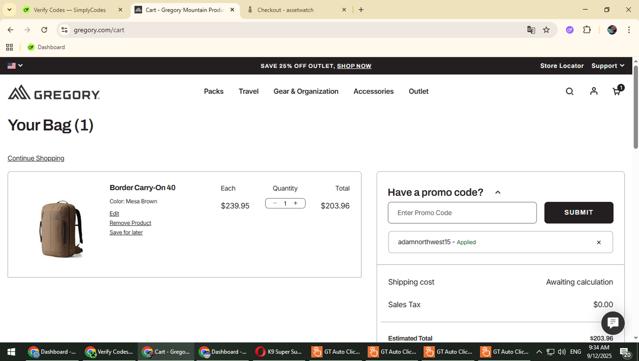
Task: Expand the Support dropdown
Action: coord(608,66)
